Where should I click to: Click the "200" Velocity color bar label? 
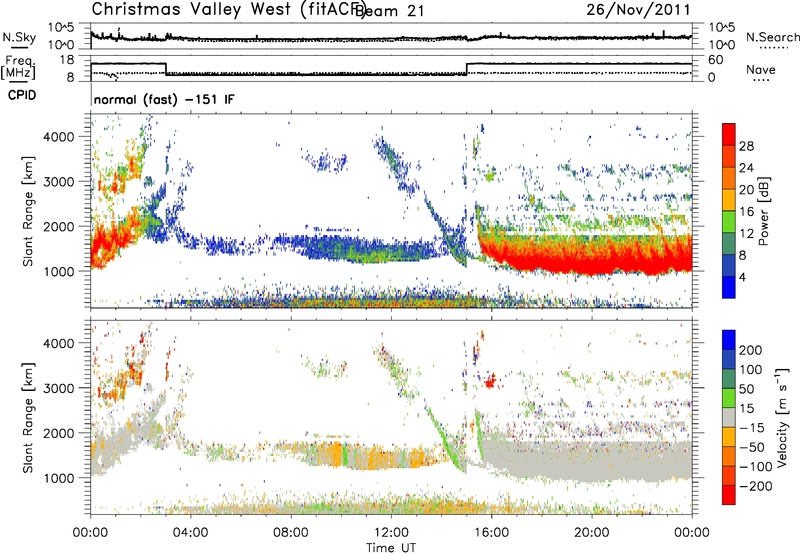click(750, 350)
